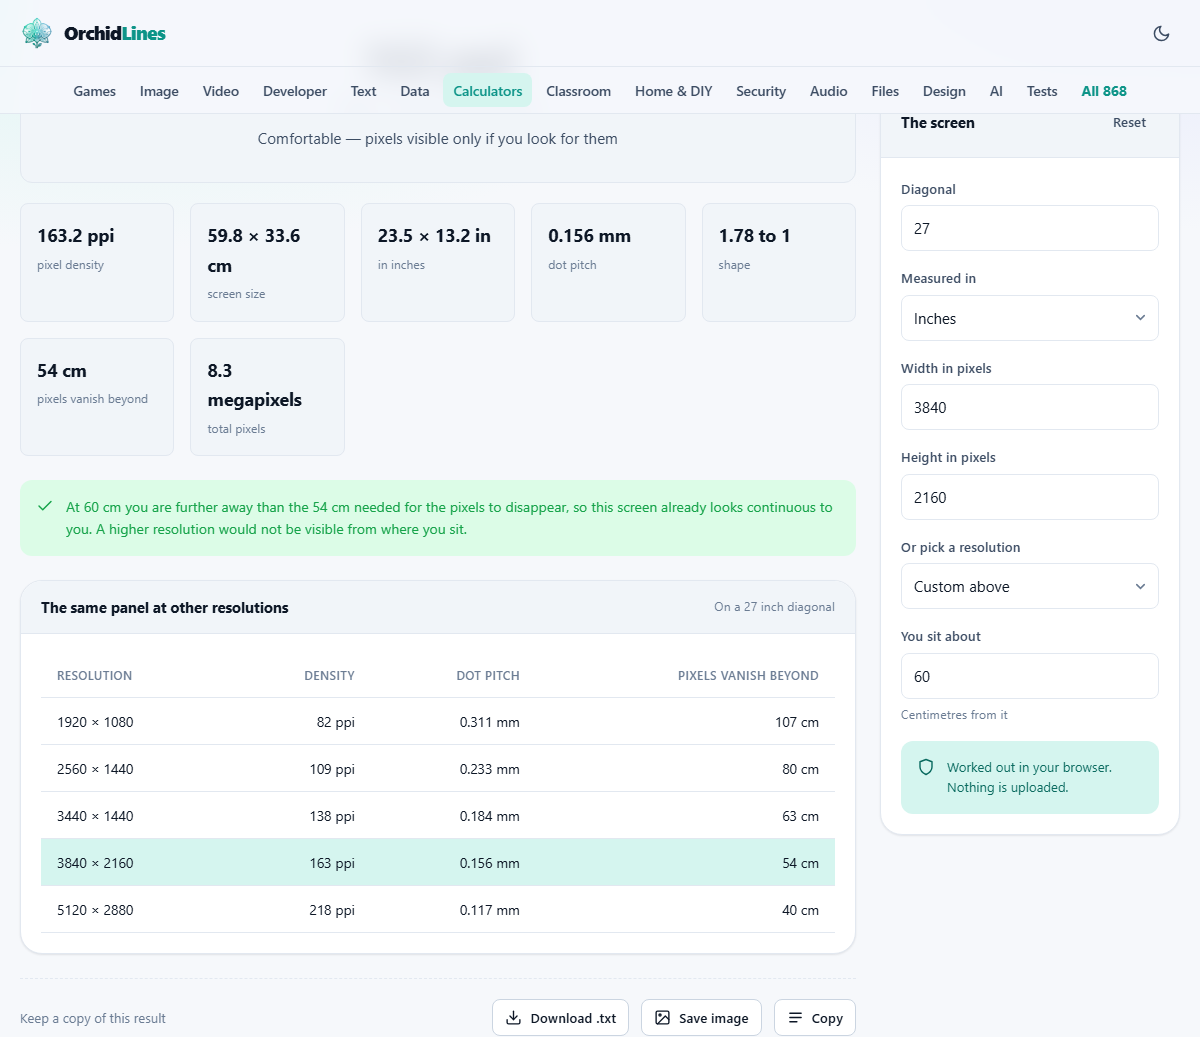Click the green checkmark in the success message

coord(45,506)
